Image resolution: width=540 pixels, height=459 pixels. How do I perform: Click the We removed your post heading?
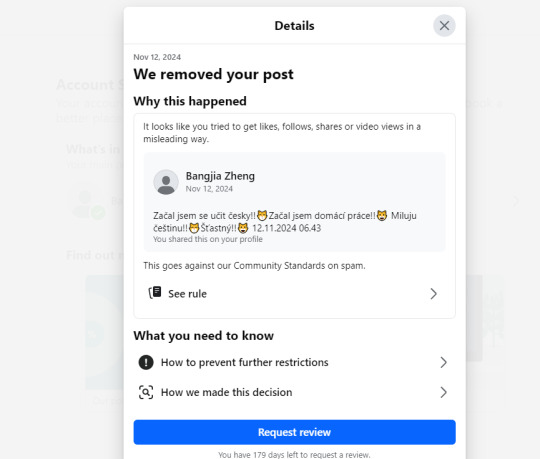coord(214,74)
